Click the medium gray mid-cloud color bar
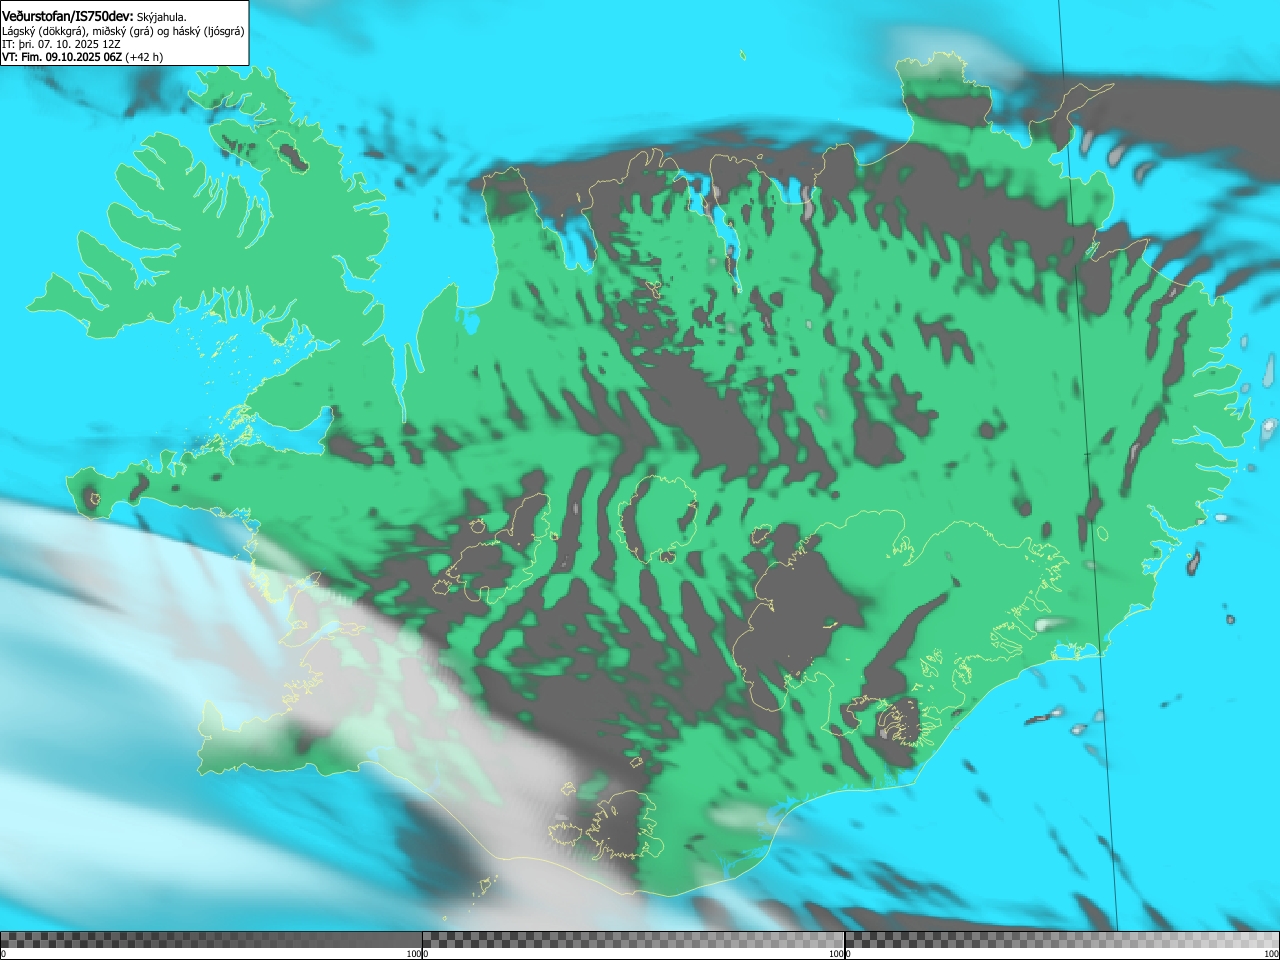Viewport: 1280px width, 960px height. pos(633,940)
